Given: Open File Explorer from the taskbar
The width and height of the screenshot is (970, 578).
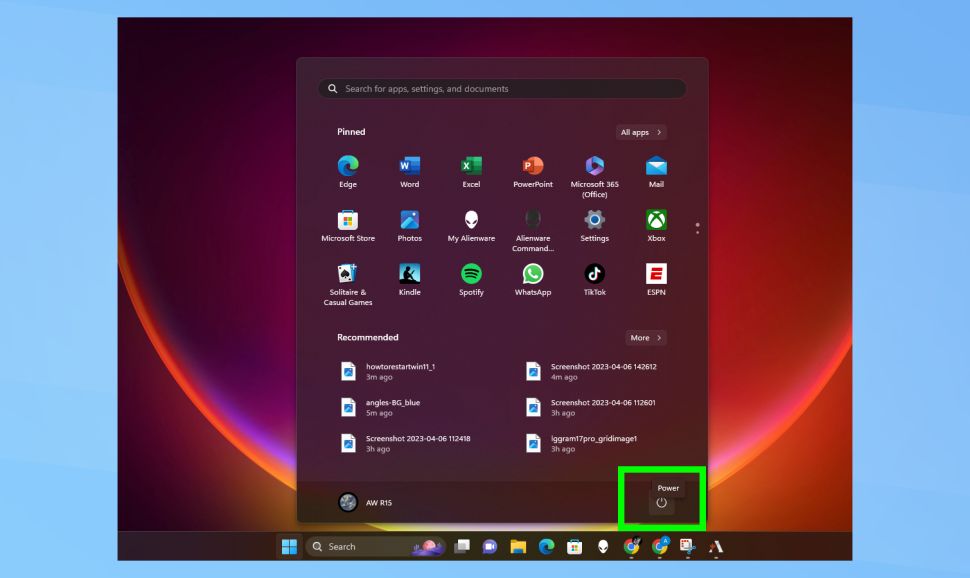Looking at the screenshot, I should tap(518, 546).
